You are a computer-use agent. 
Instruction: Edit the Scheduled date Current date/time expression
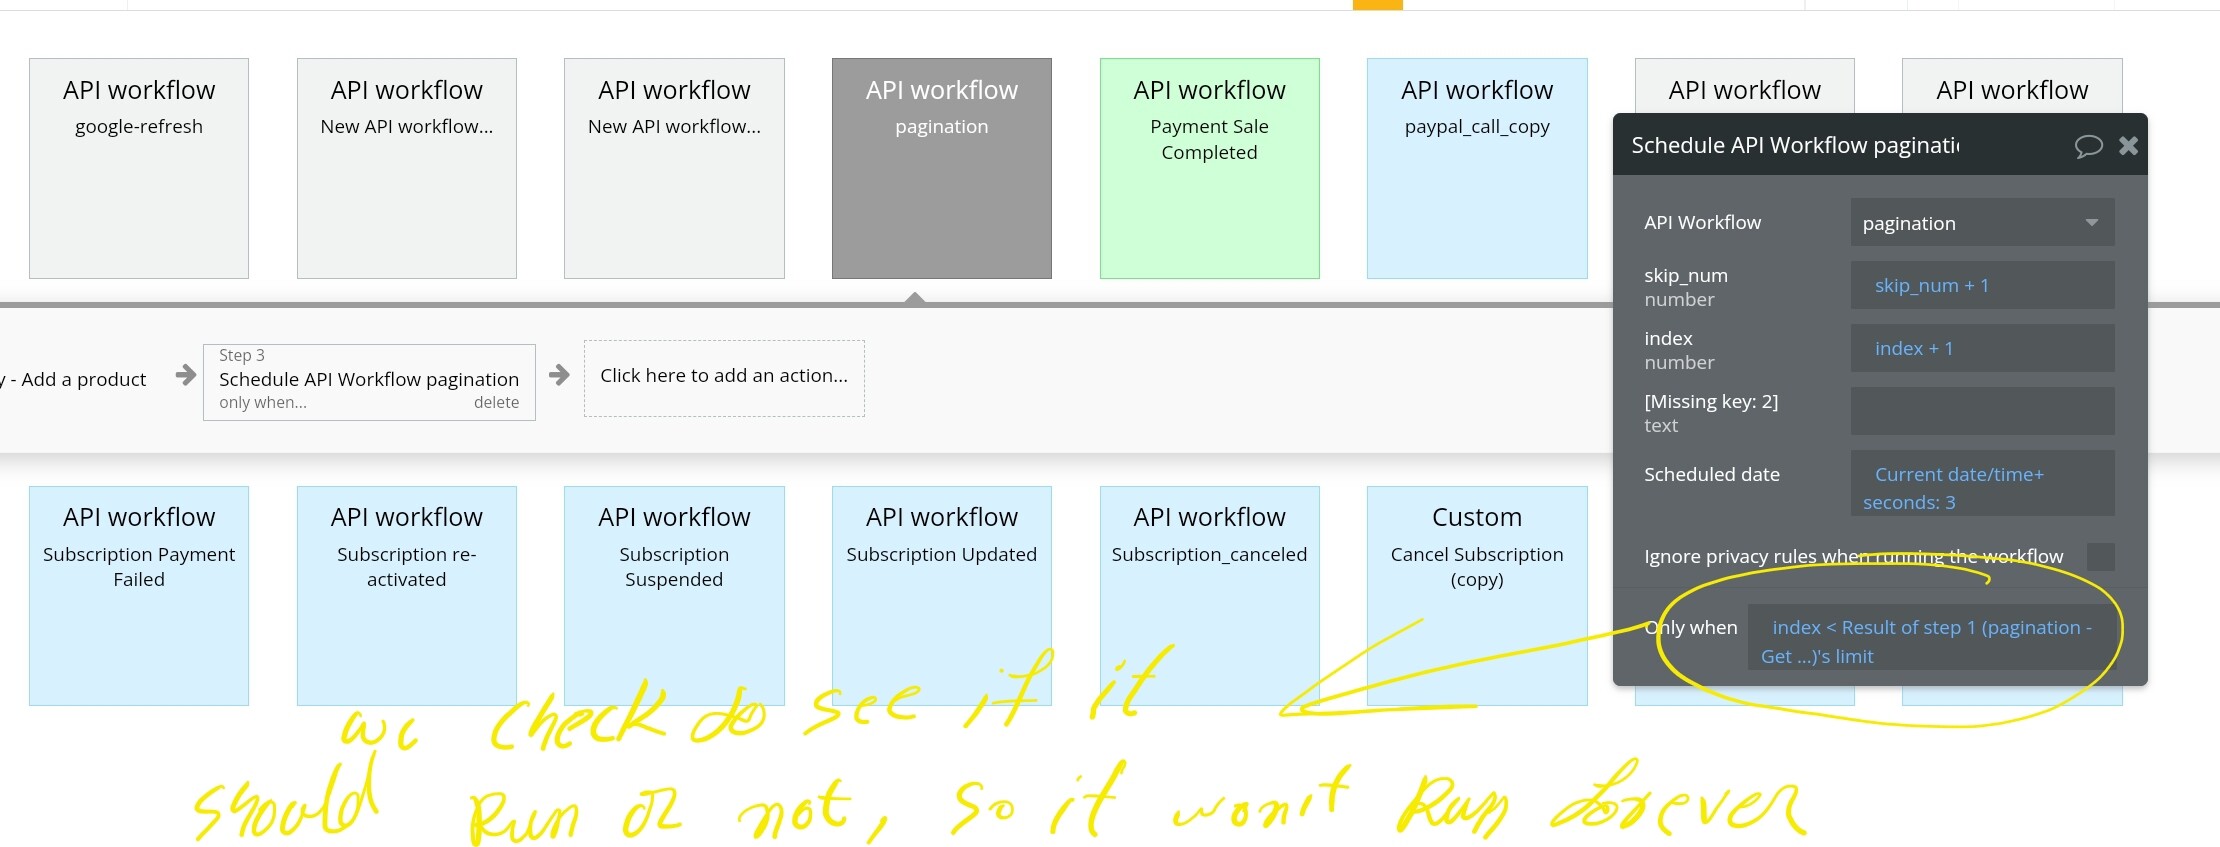click(1982, 483)
